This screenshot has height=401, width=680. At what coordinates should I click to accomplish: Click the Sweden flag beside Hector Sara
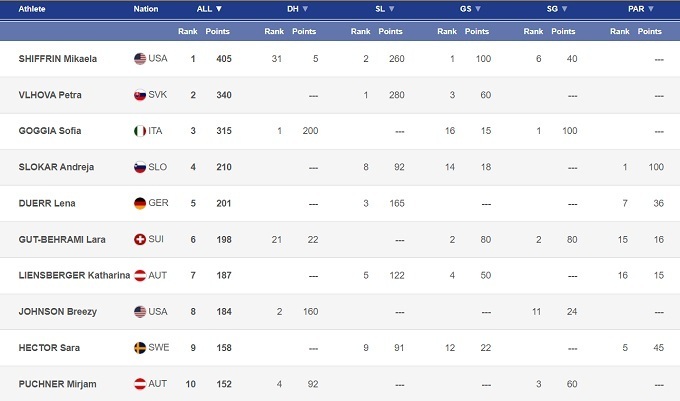tap(140, 347)
